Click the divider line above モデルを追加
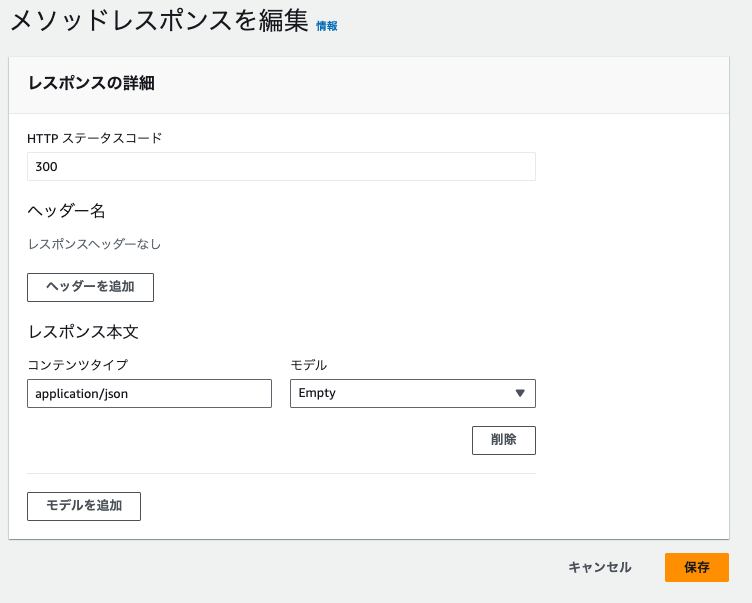Viewport: 752px width, 603px height. 281,473
